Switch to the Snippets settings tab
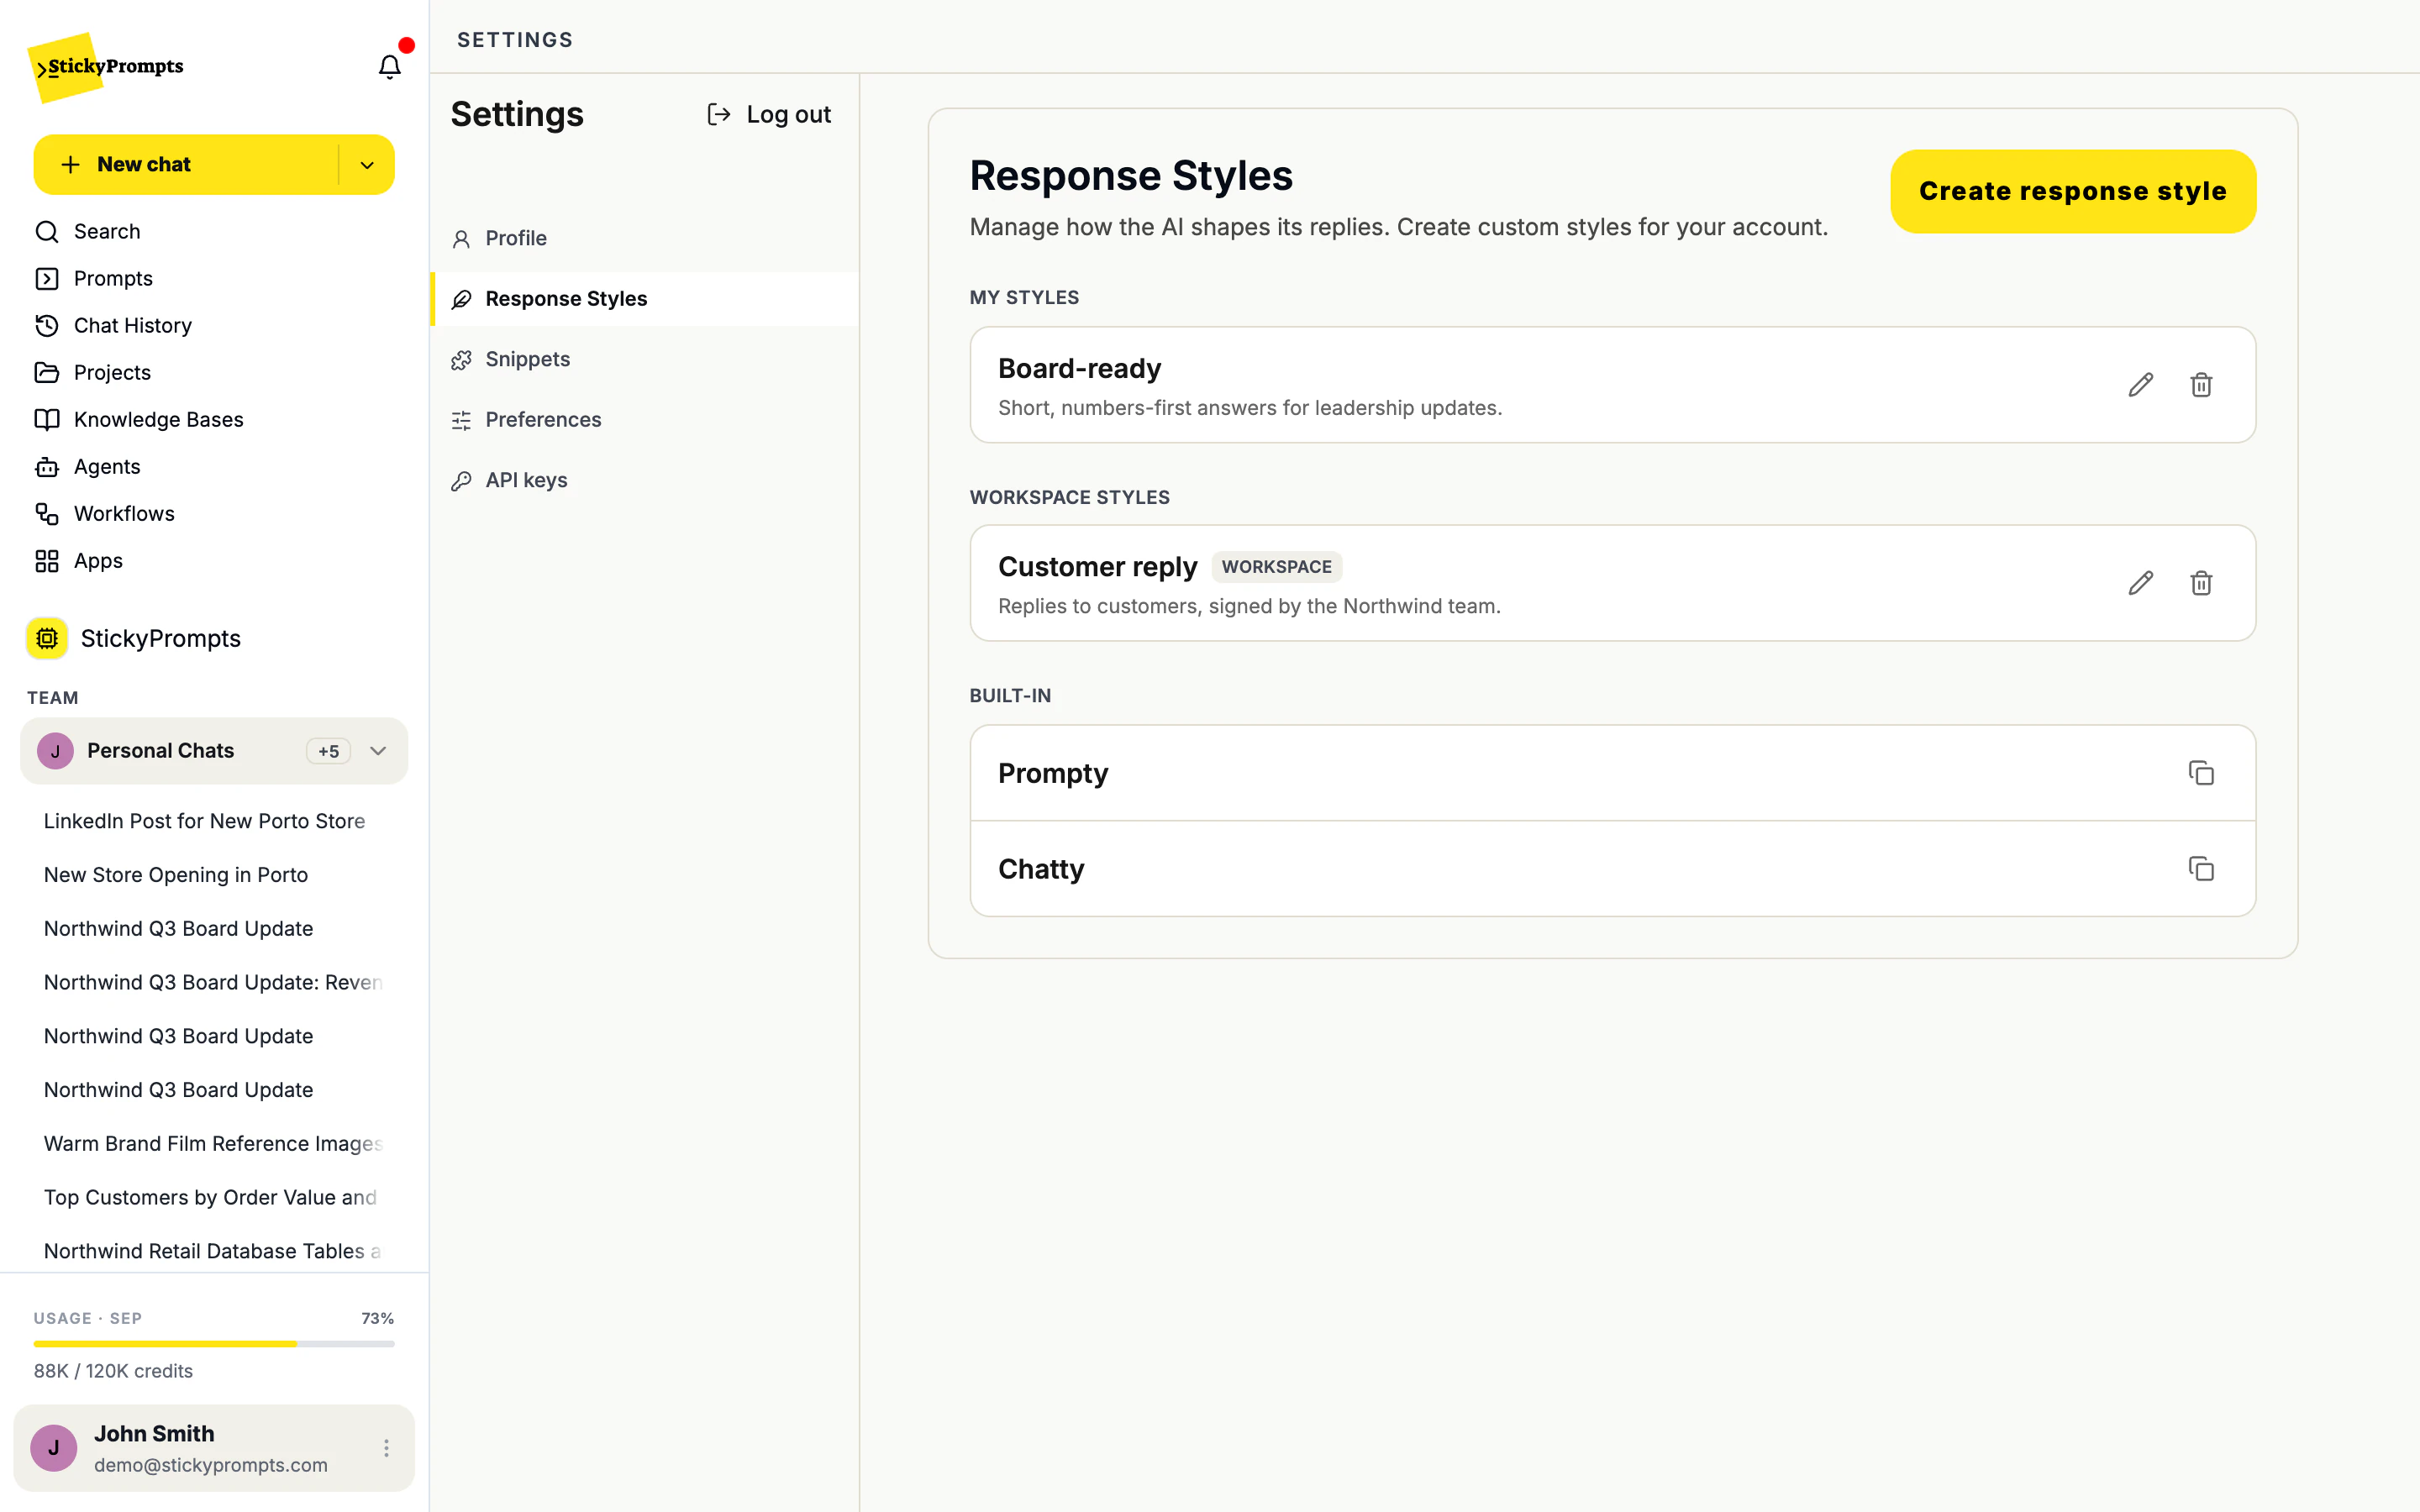The image size is (2420, 1512). (x=644, y=360)
